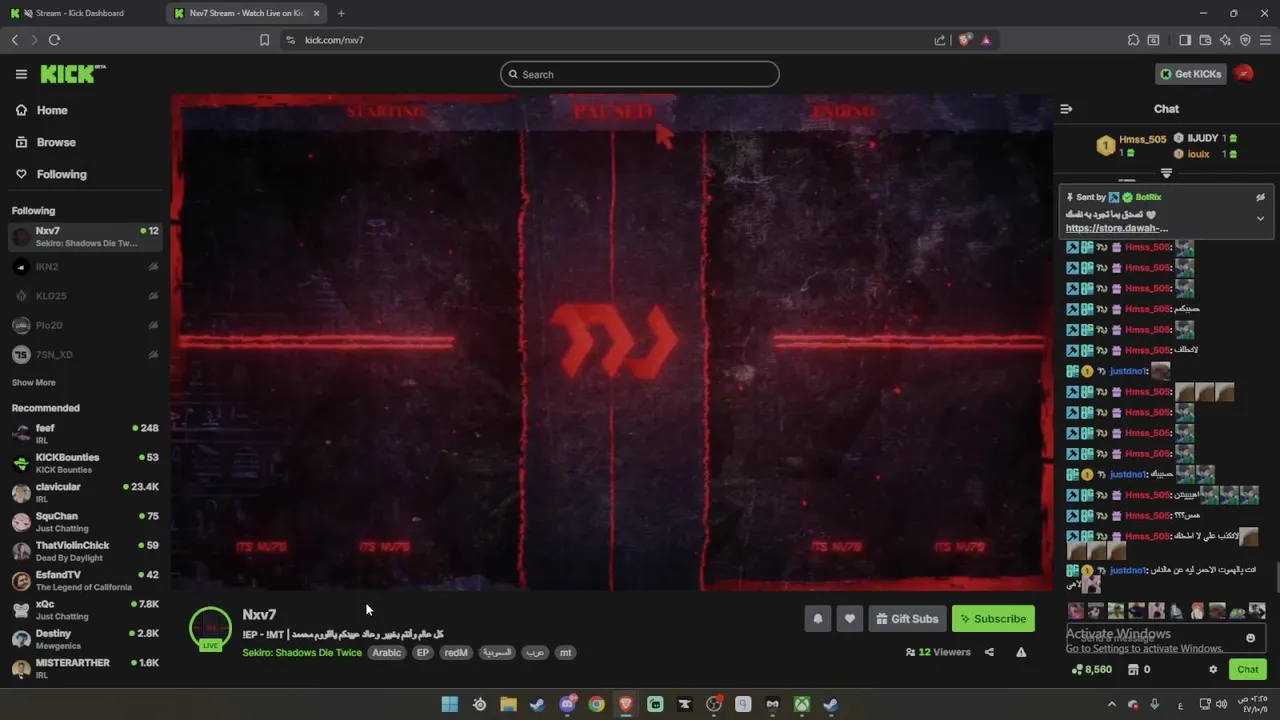Bookmark this page icon in address bar

click(264, 40)
